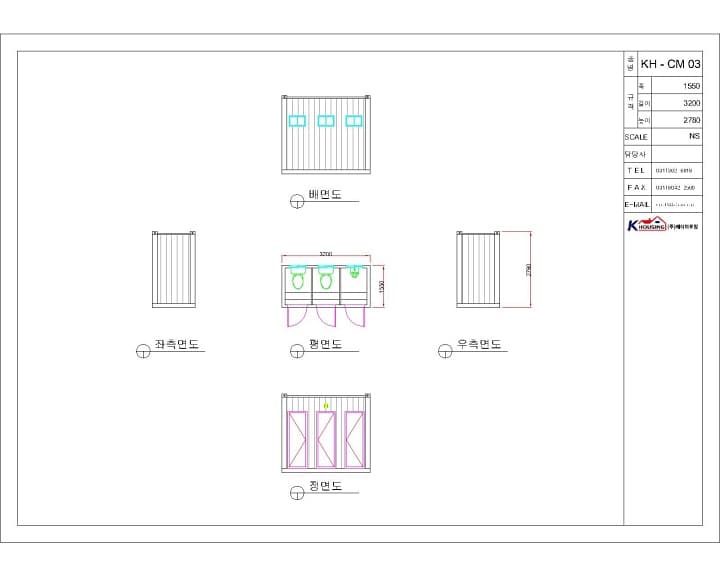The height and width of the screenshot is (576, 720).
Task: Select the left magenta door in front elevation
Action: click(x=297, y=440)
